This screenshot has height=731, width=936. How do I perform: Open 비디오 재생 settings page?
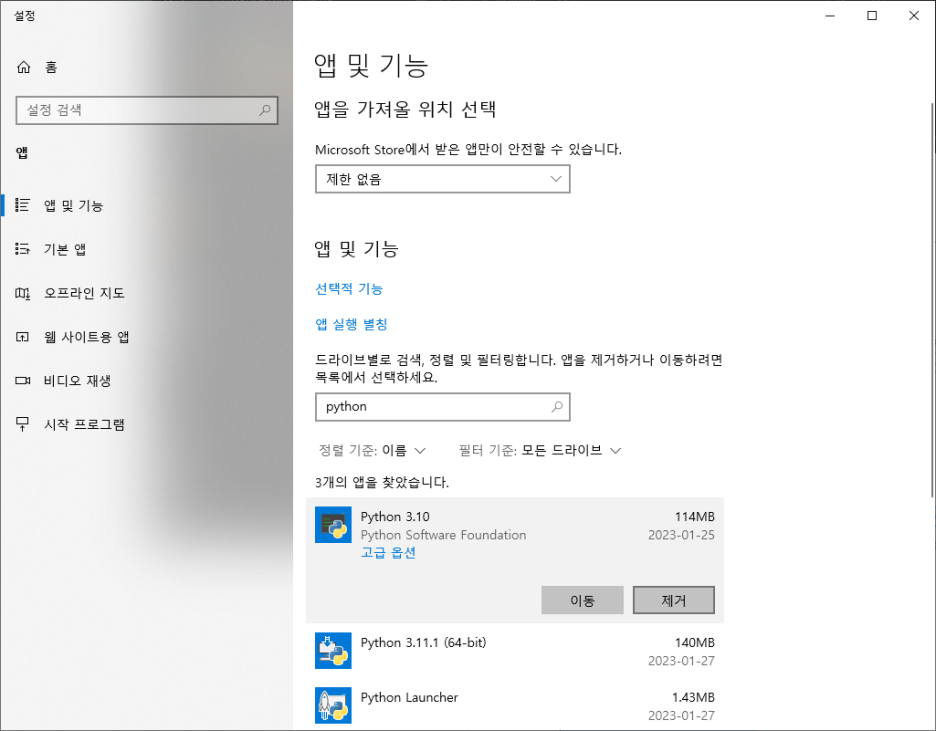point(146,381)
